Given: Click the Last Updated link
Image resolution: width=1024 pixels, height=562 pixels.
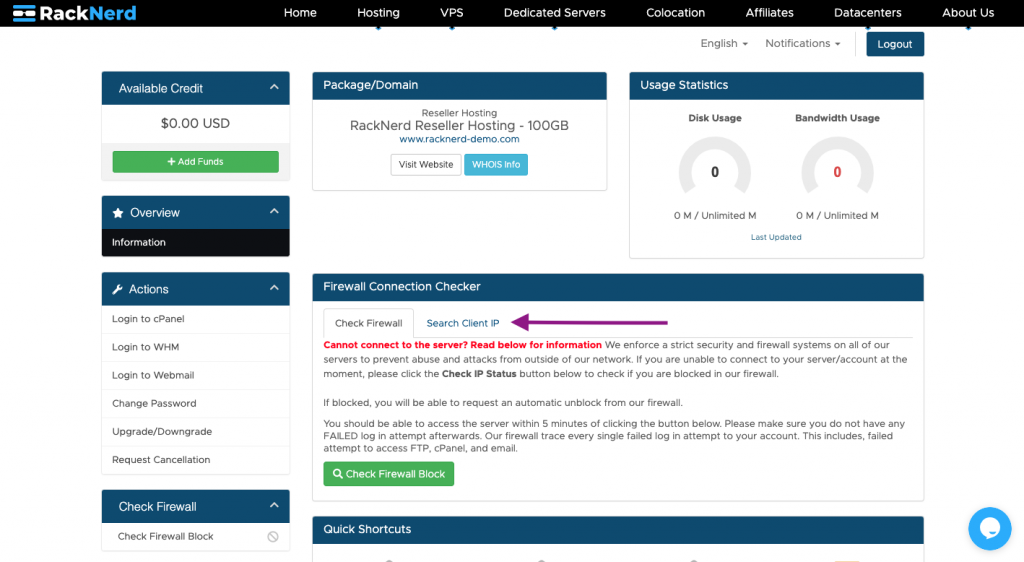Looking at the screenshot, I should click(776, 237).
